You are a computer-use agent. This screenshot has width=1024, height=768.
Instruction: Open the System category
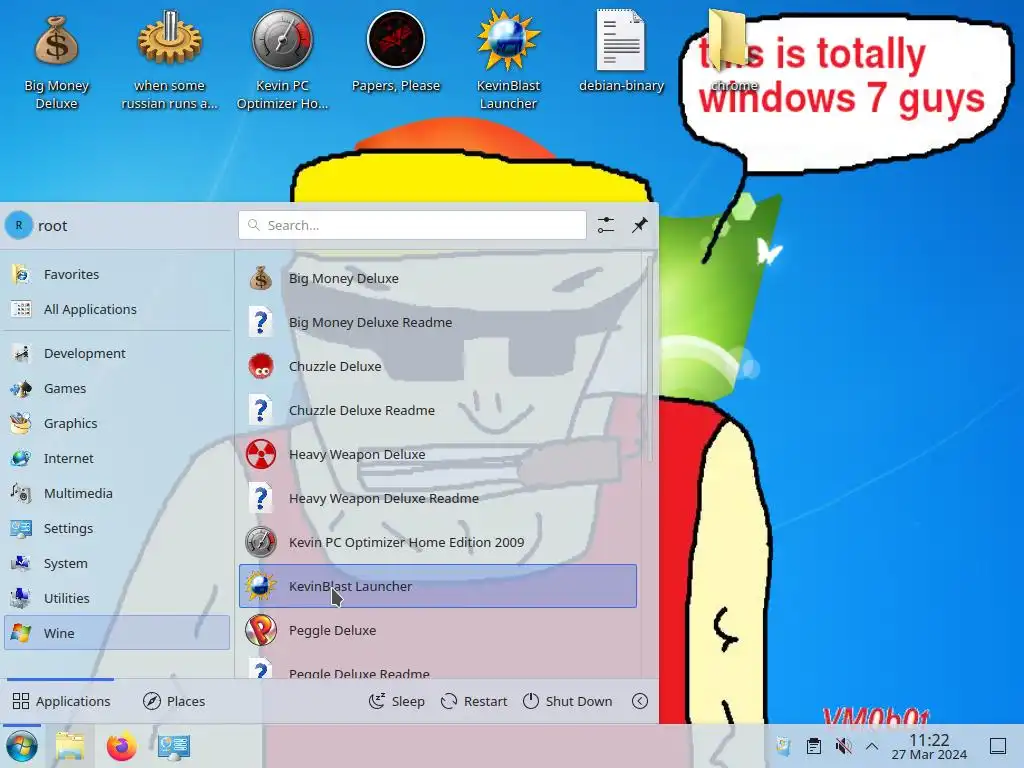117,563
